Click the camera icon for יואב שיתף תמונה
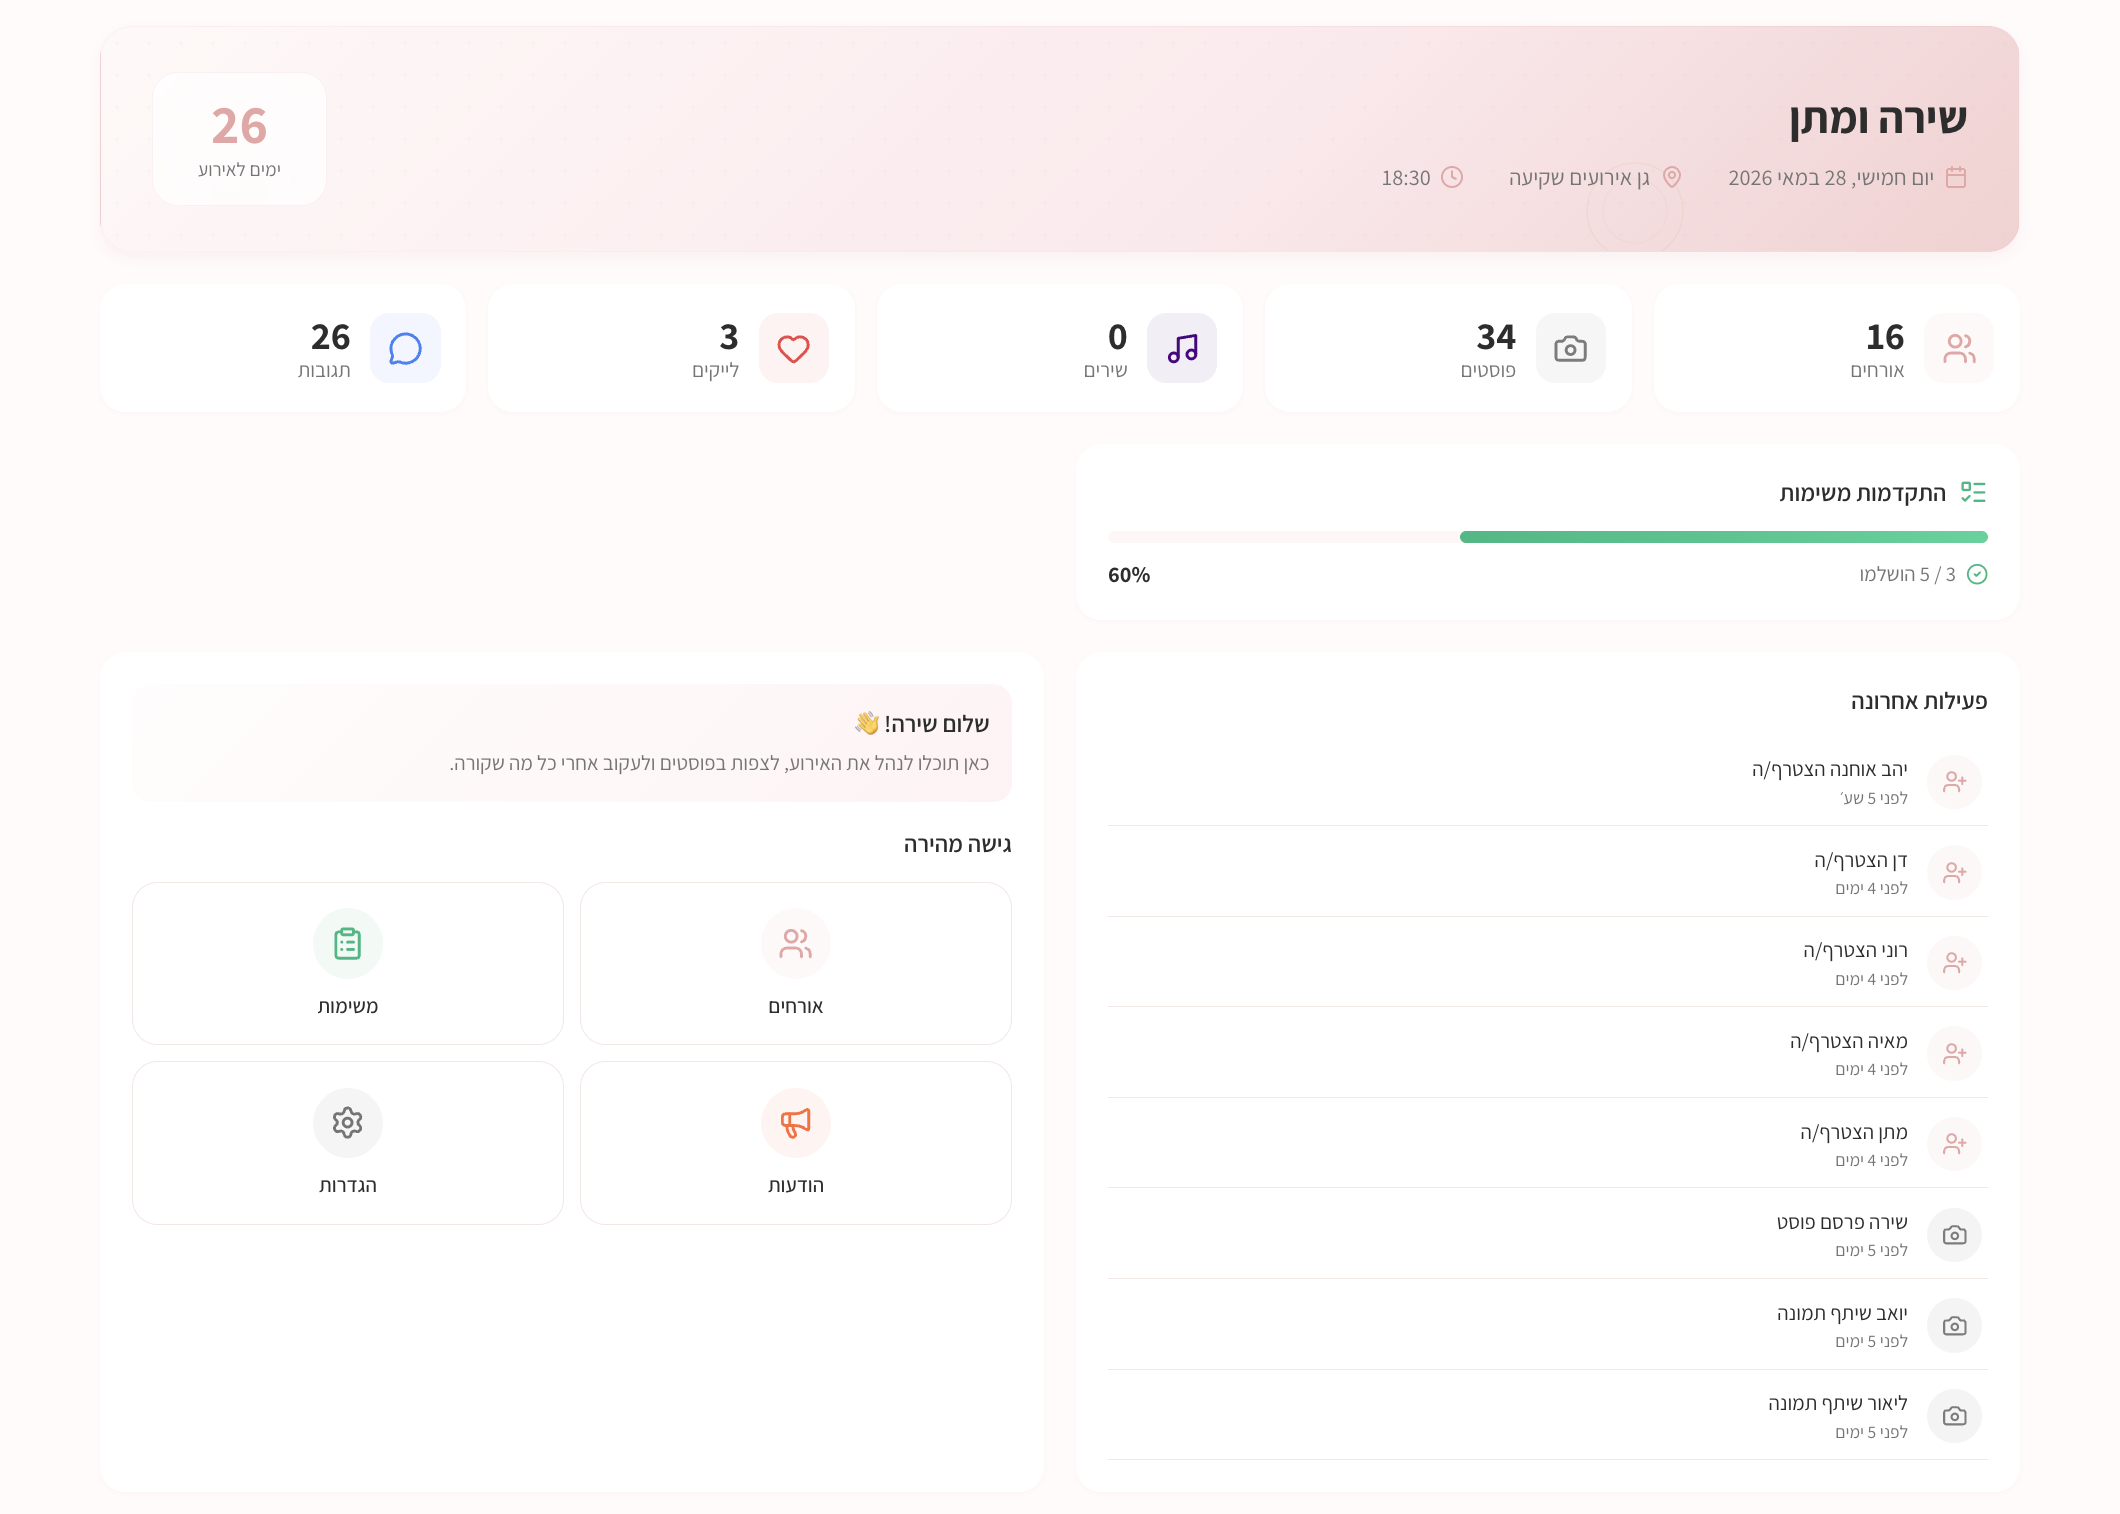 [1954, 1325]
